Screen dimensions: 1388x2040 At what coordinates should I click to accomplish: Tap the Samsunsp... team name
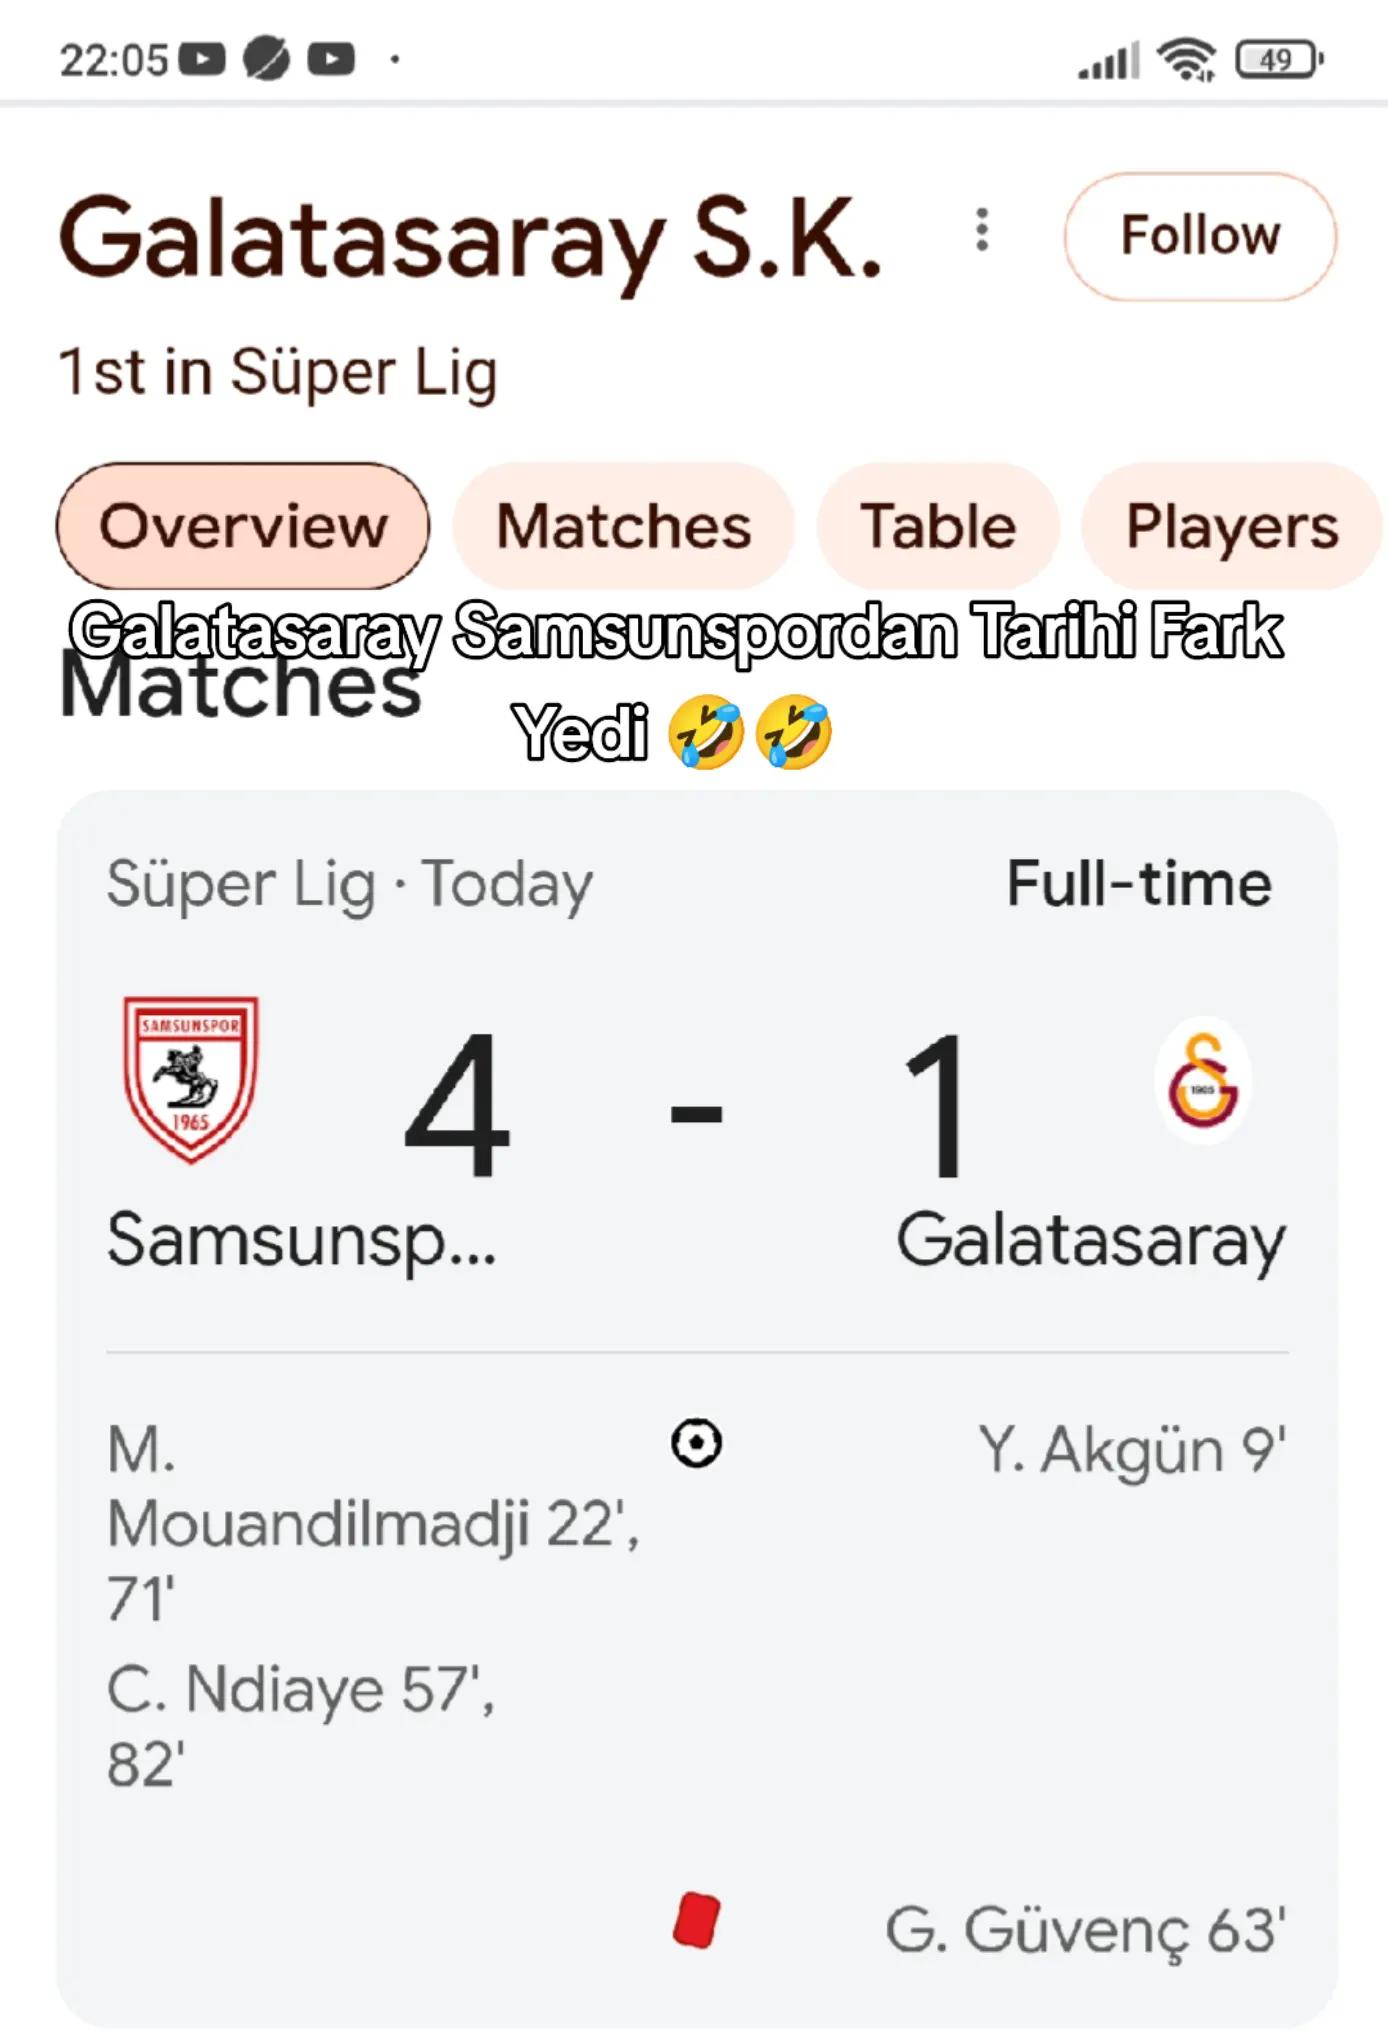pyautogui.click(x=301, y=1241)
